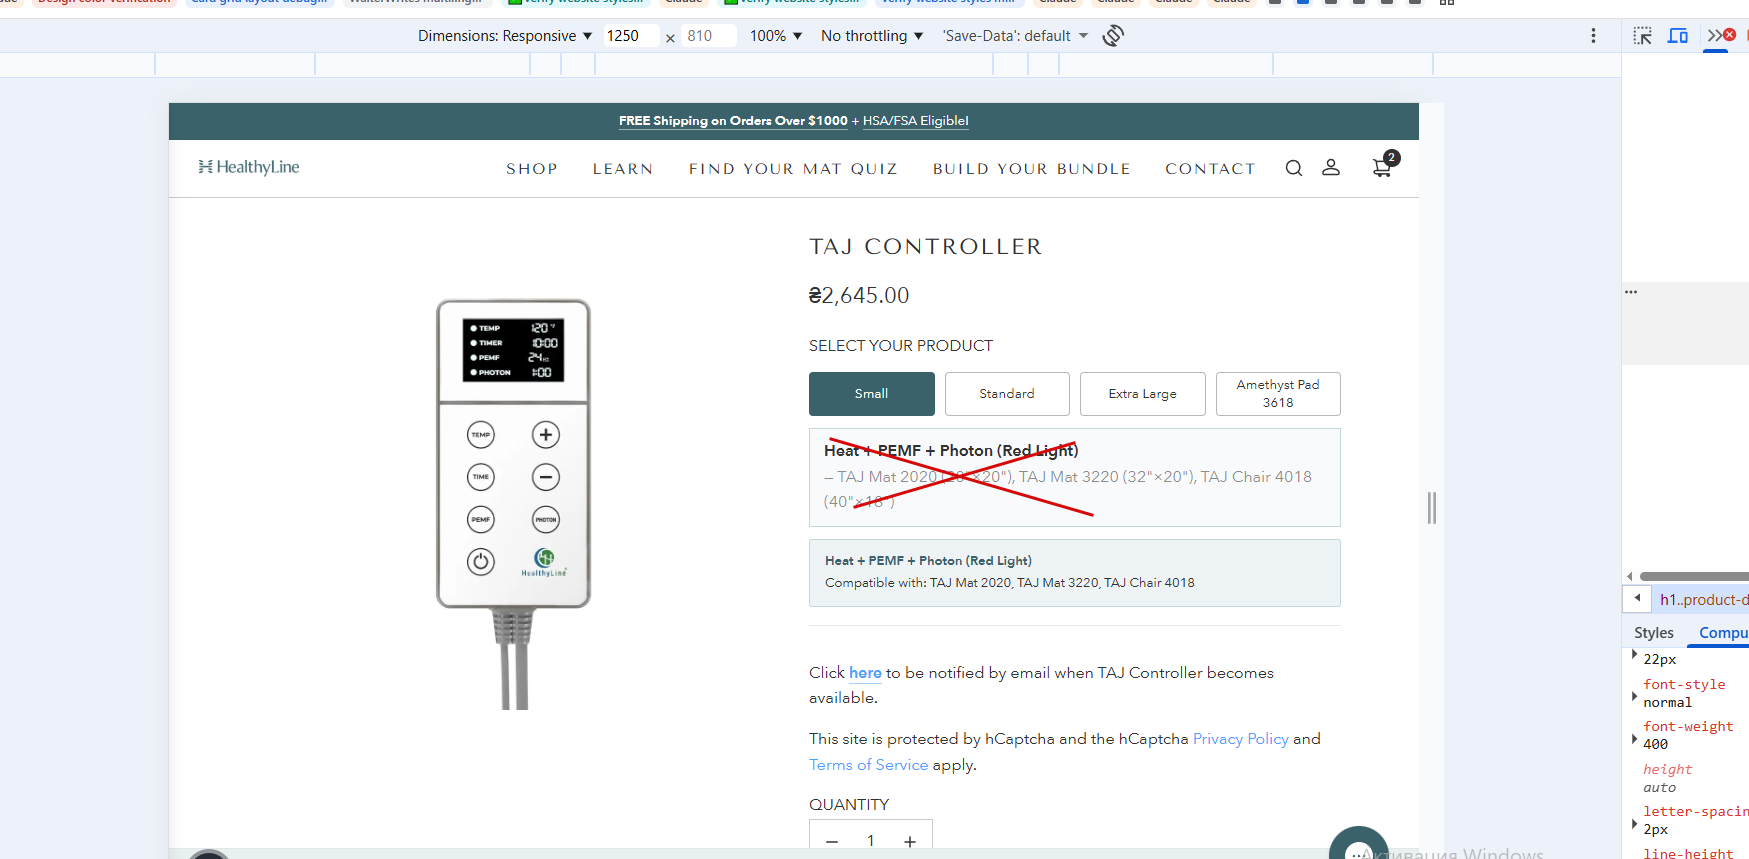Open the 100% zoom dropdown
The image size is (1749, 859).
(776, 36)
